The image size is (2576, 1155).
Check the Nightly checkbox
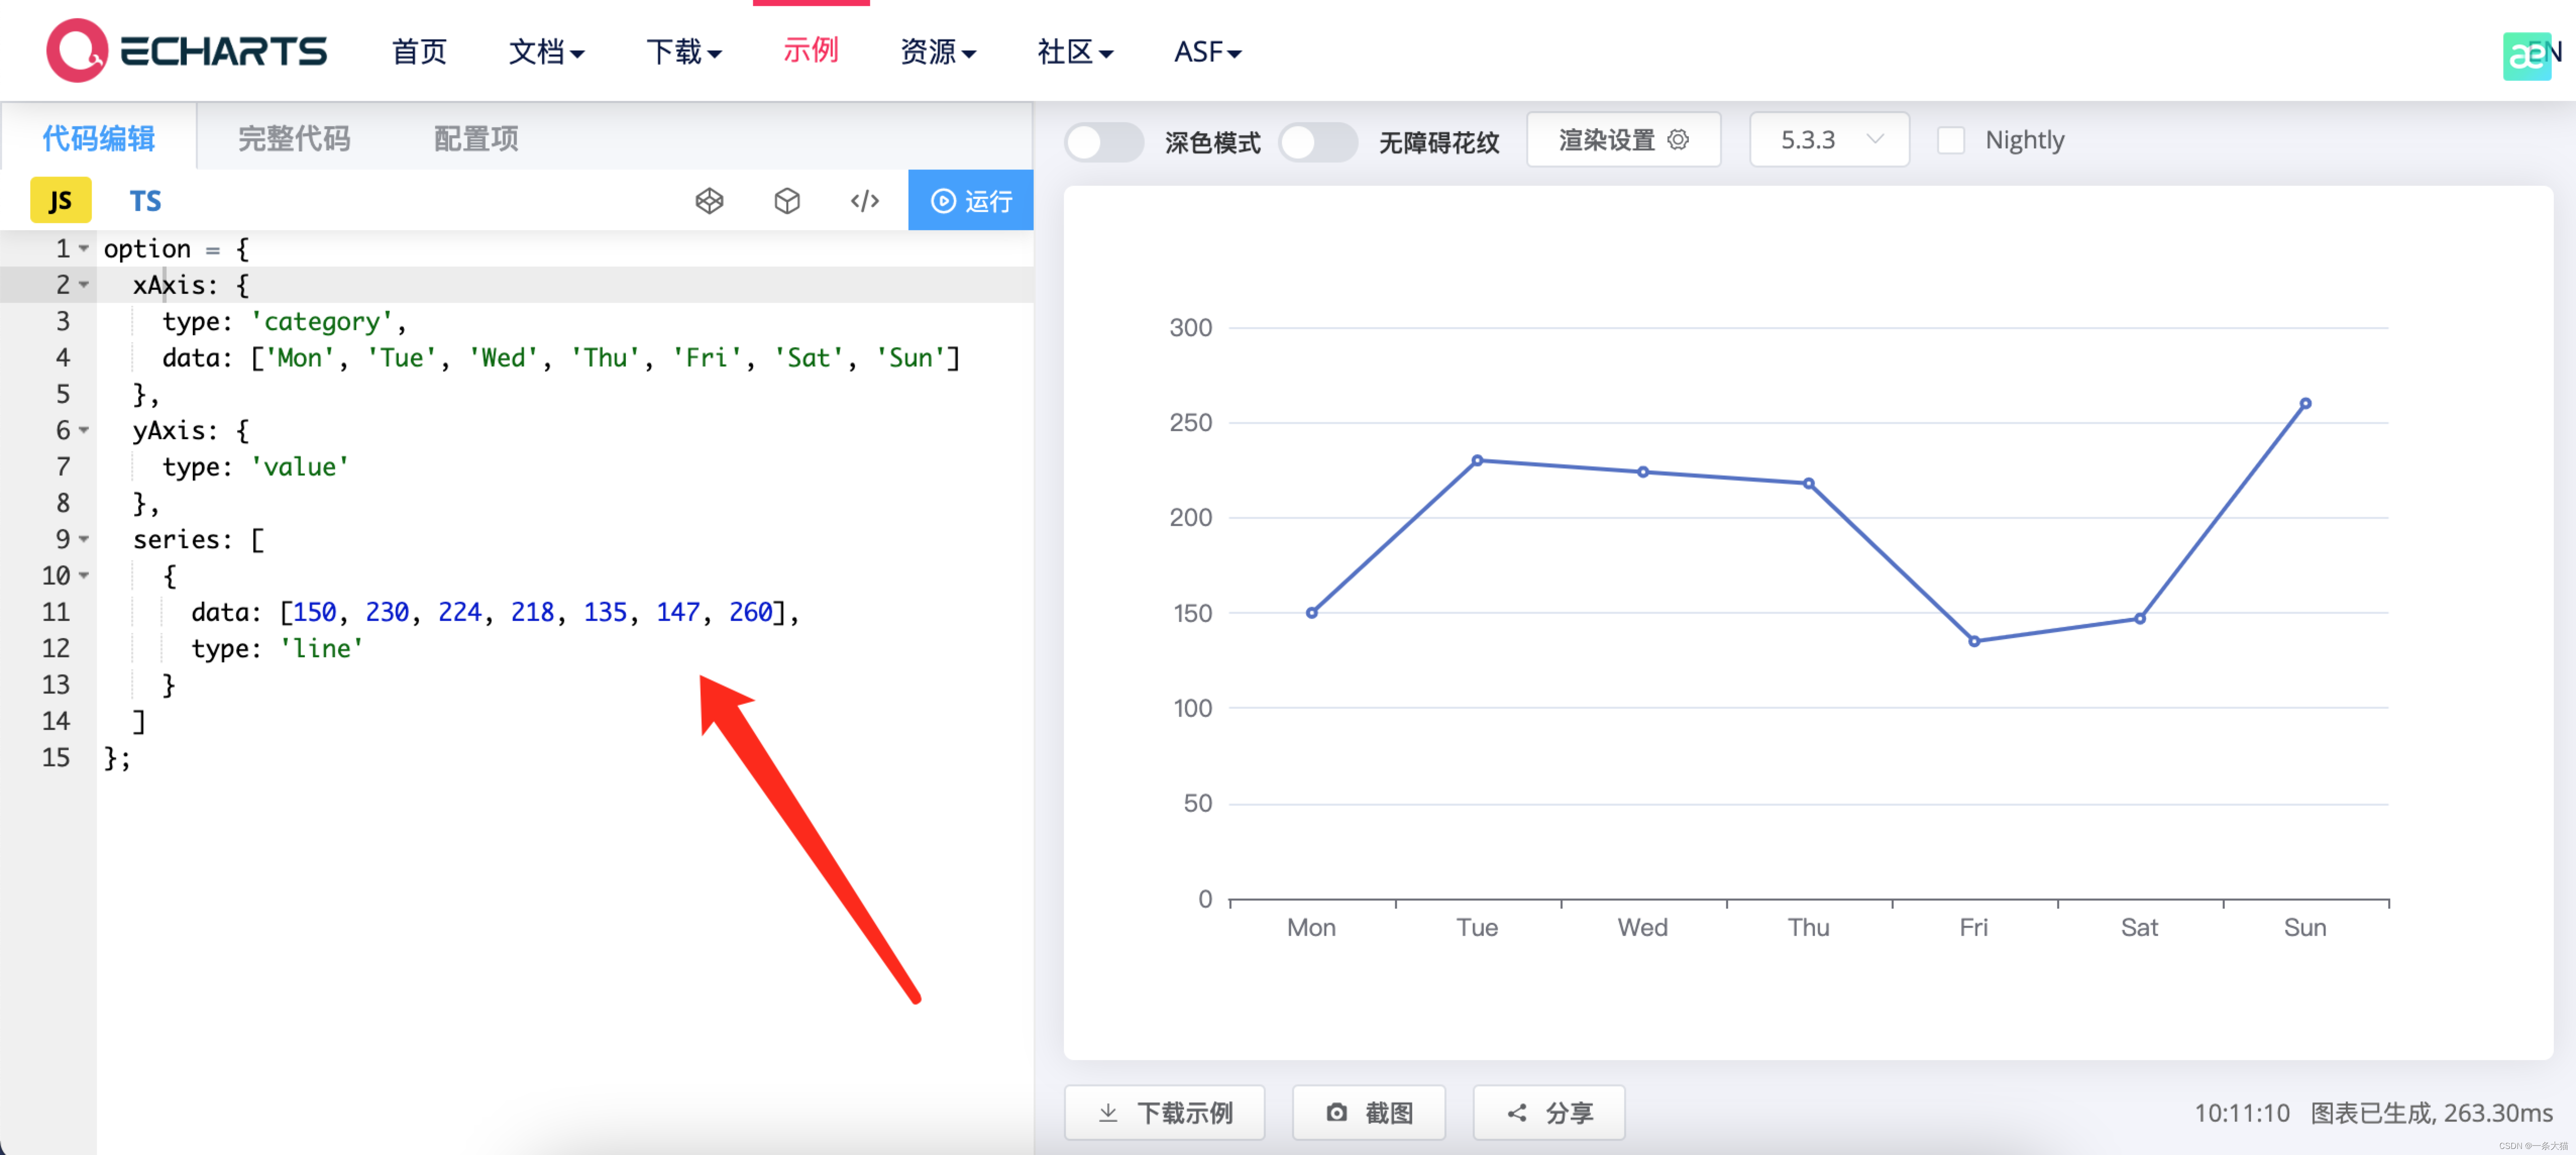(1951, 141)
